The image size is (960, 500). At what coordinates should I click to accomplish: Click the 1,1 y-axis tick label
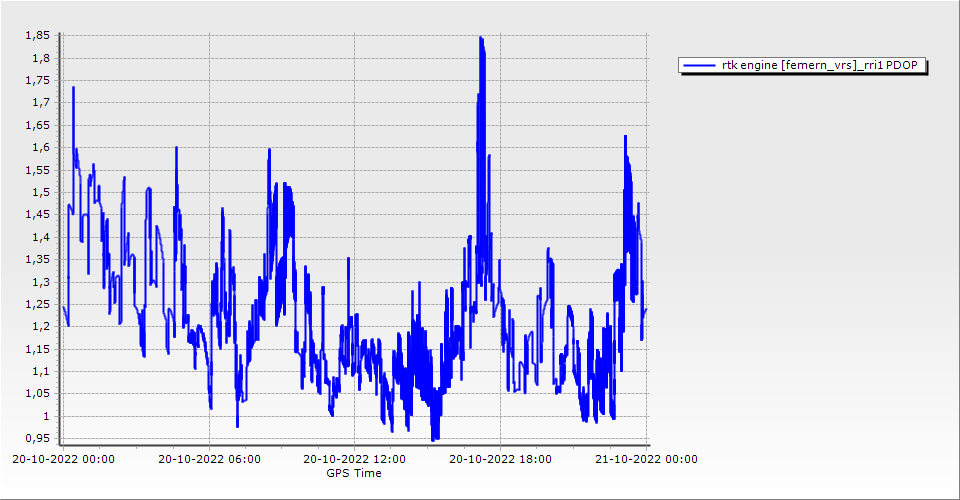[40, 371]
